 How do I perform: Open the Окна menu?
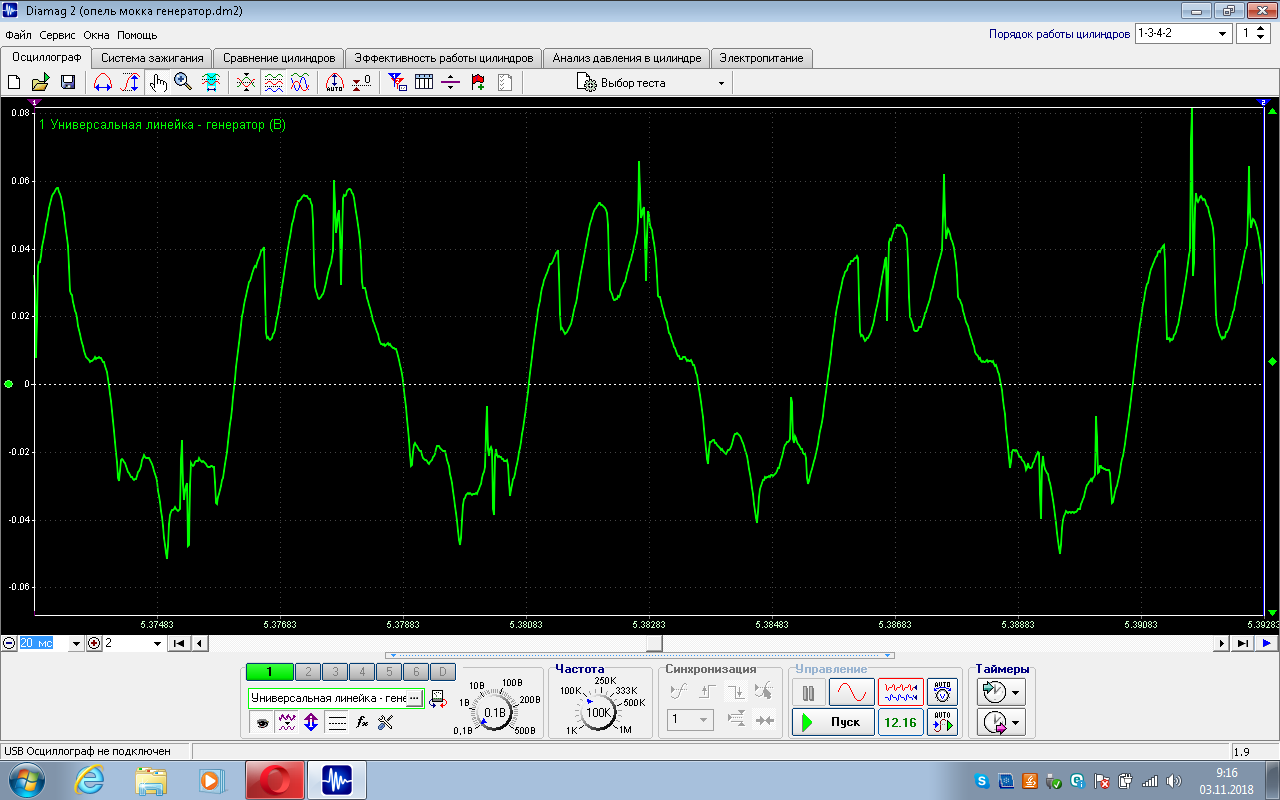point(96,35)
